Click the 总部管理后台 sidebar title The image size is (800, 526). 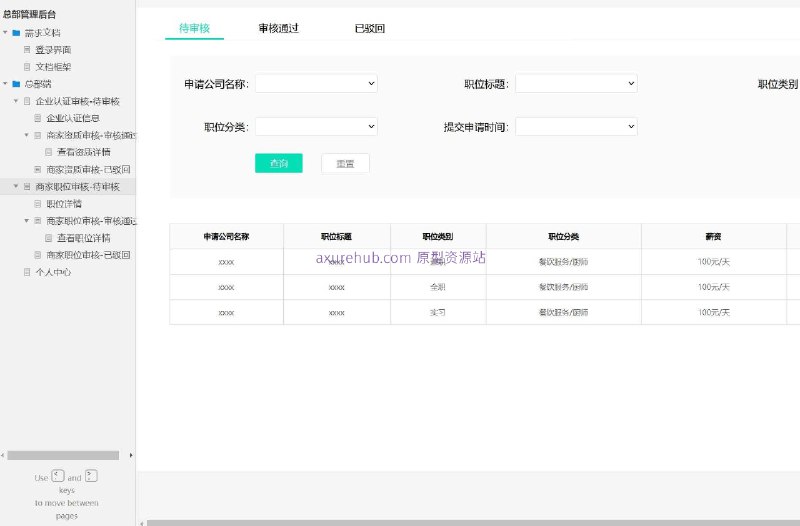(29, 14)
